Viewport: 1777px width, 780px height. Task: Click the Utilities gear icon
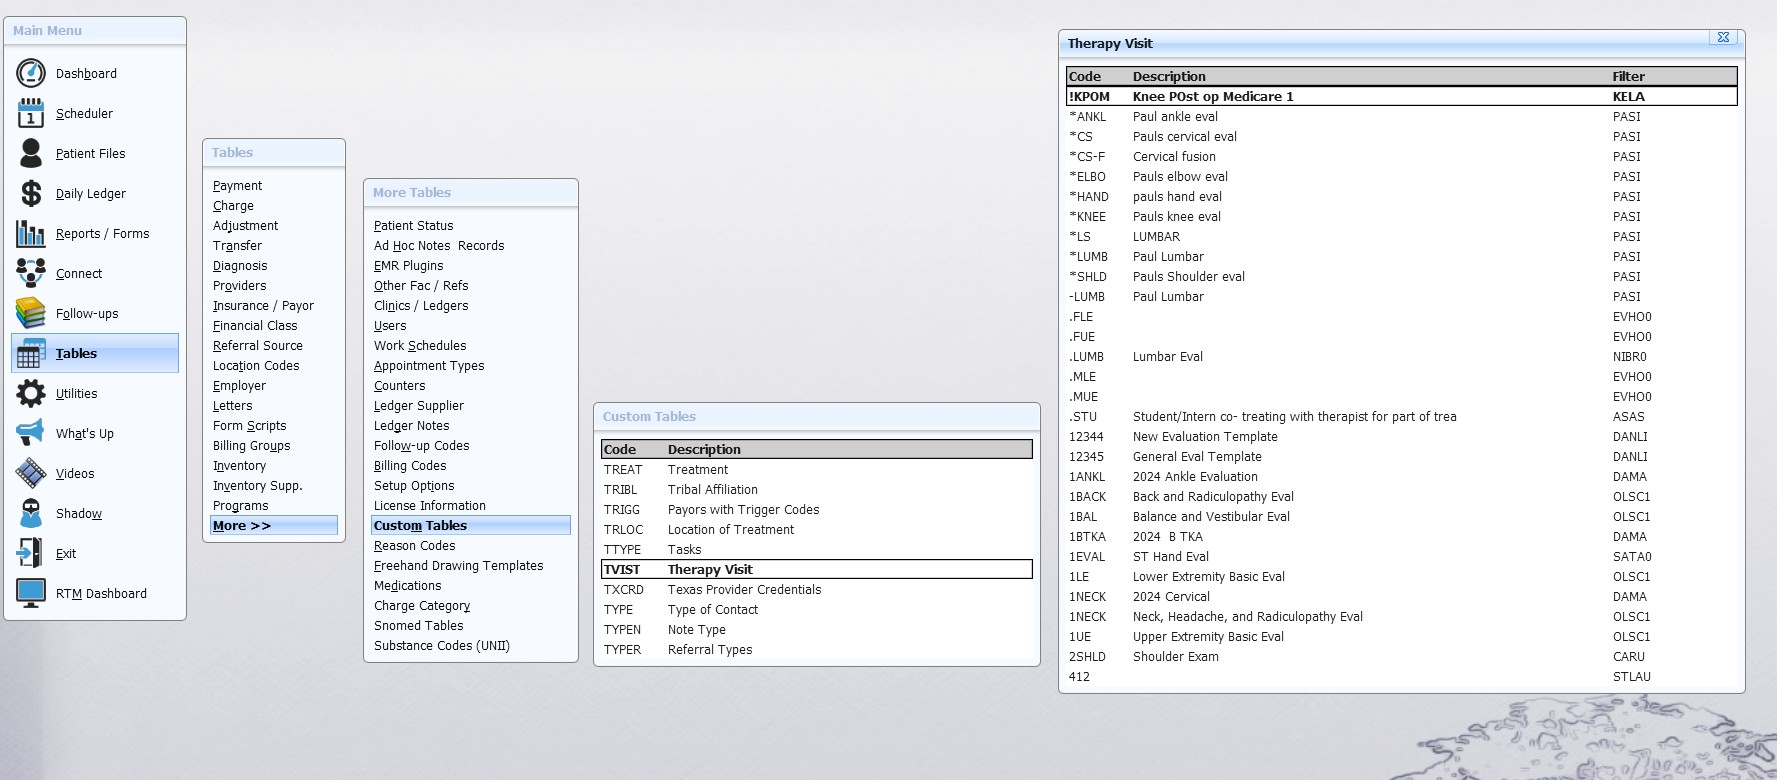pyautogui.click(x=31, y=393)
